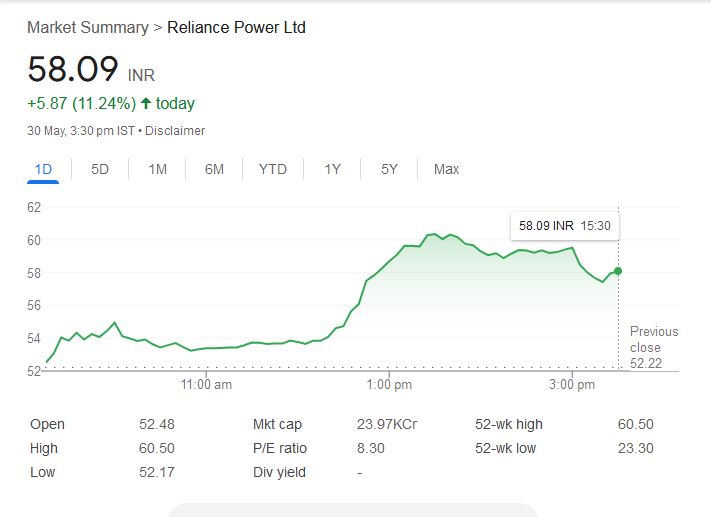
Task: Click the 3:00 pm axis label
Action: pos(573,385)
